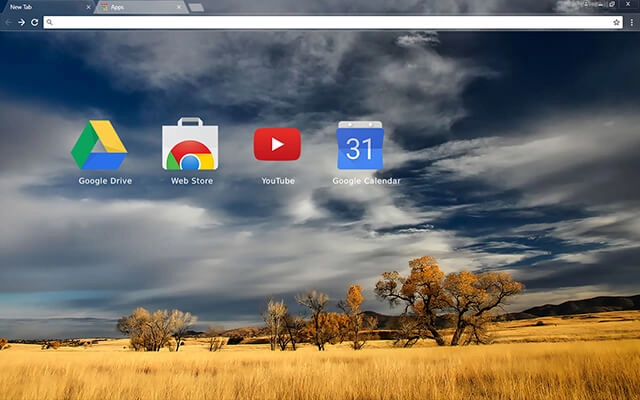Focus the address bar input
The width and height of the screenshot is (640, 400).
pyautogui.click(x=333, y=22)
